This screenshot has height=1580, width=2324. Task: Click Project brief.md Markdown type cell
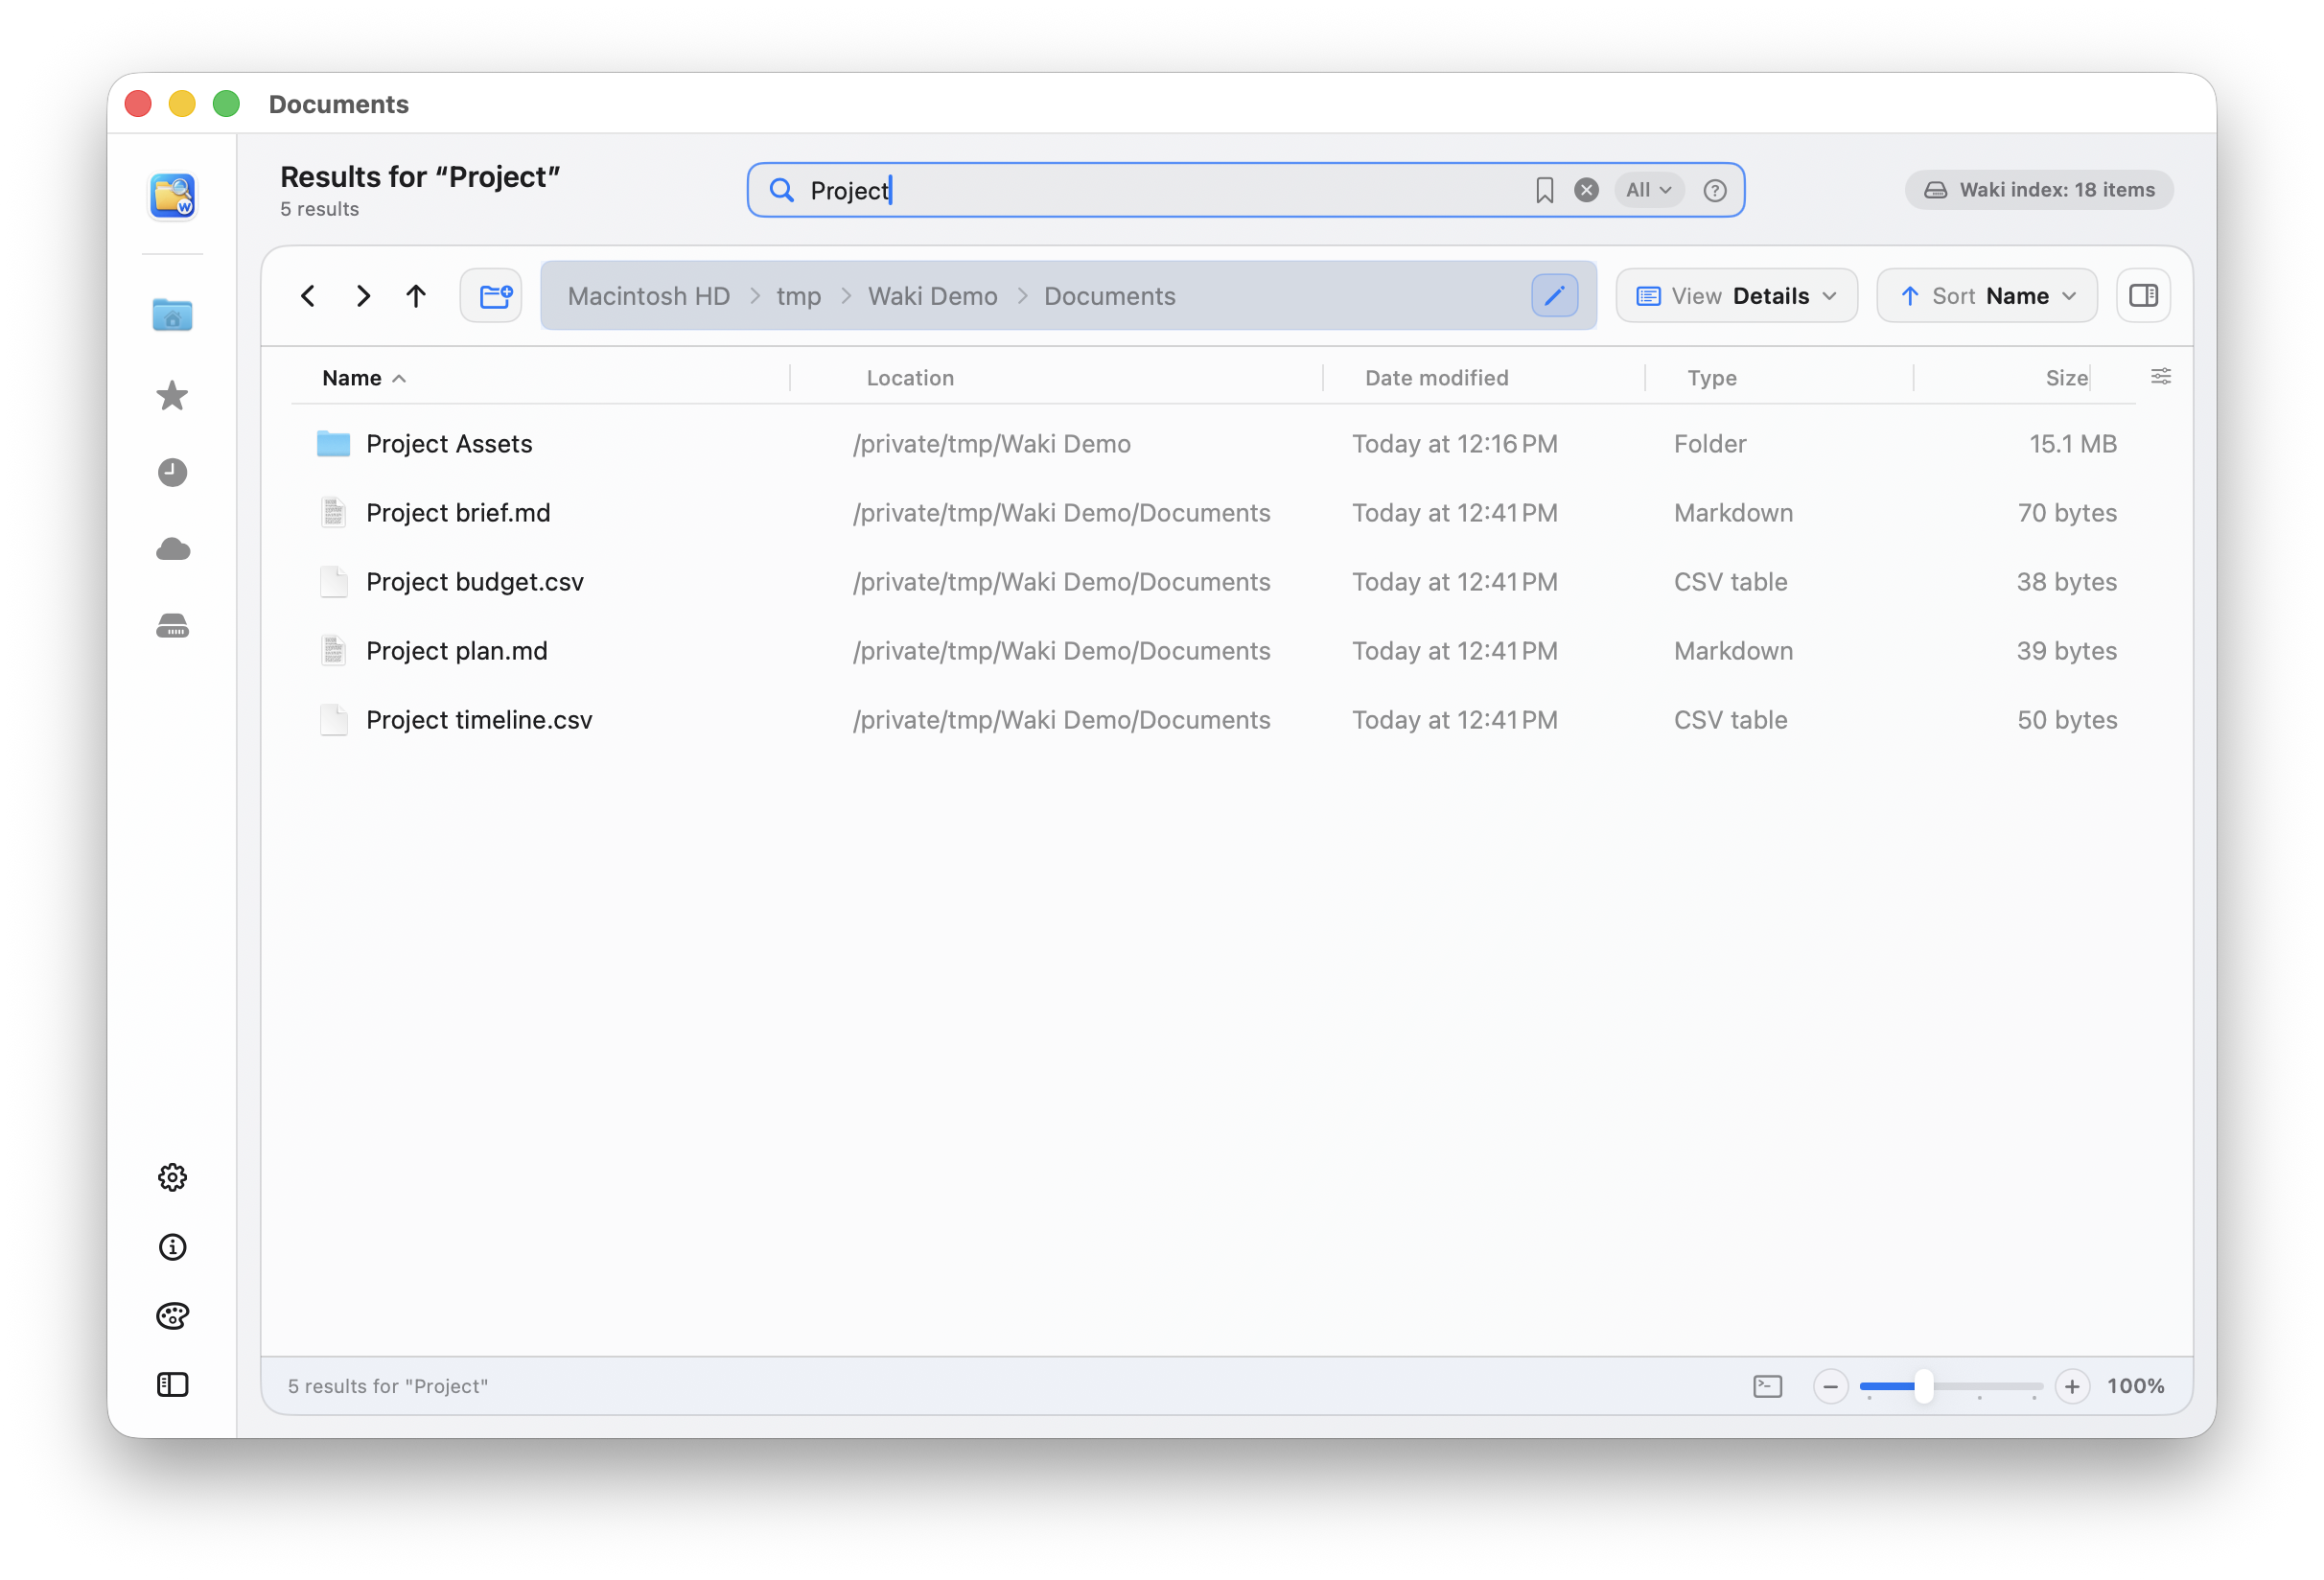[x=1733, y=513]
